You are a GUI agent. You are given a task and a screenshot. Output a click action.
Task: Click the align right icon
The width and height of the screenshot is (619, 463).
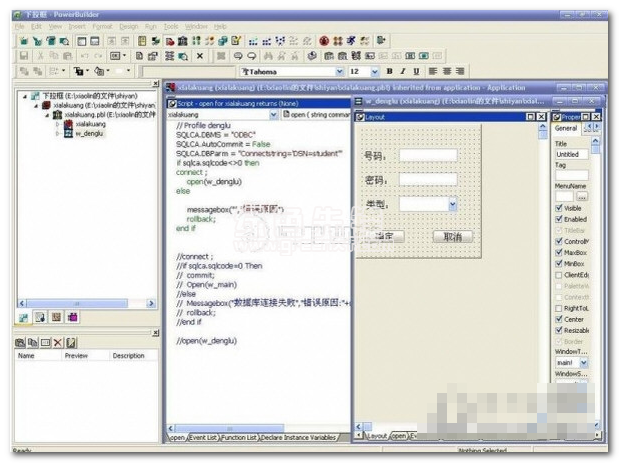[x=460, y=72]
